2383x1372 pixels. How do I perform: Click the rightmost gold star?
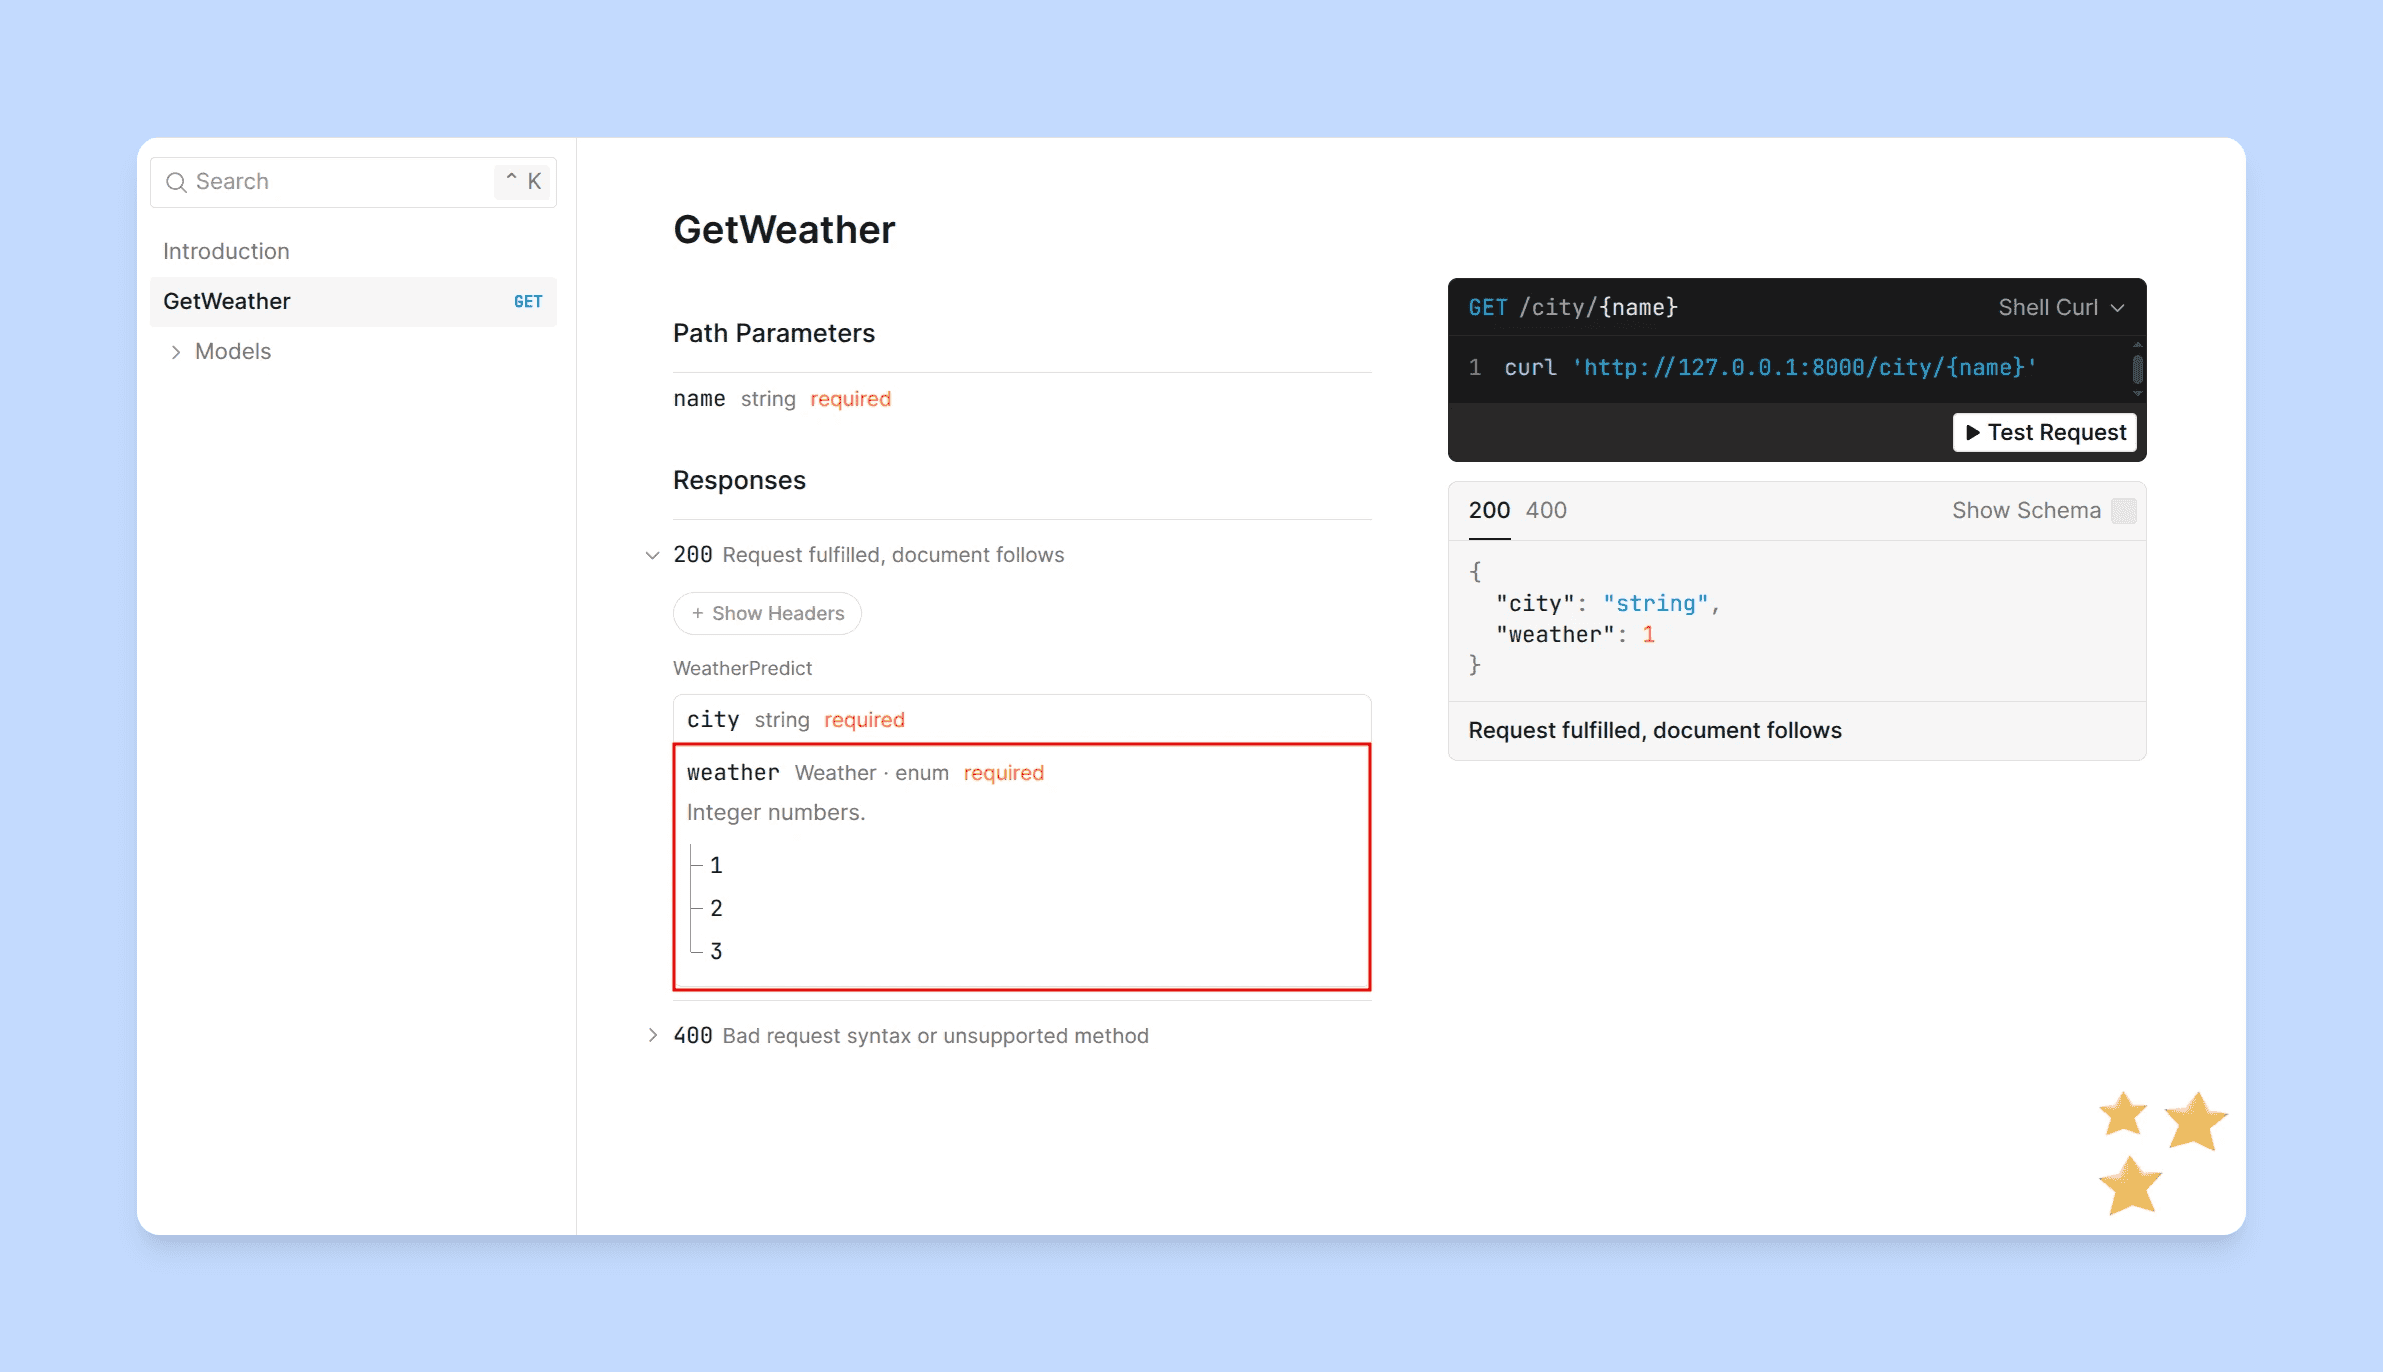tap(2195, 1121)
